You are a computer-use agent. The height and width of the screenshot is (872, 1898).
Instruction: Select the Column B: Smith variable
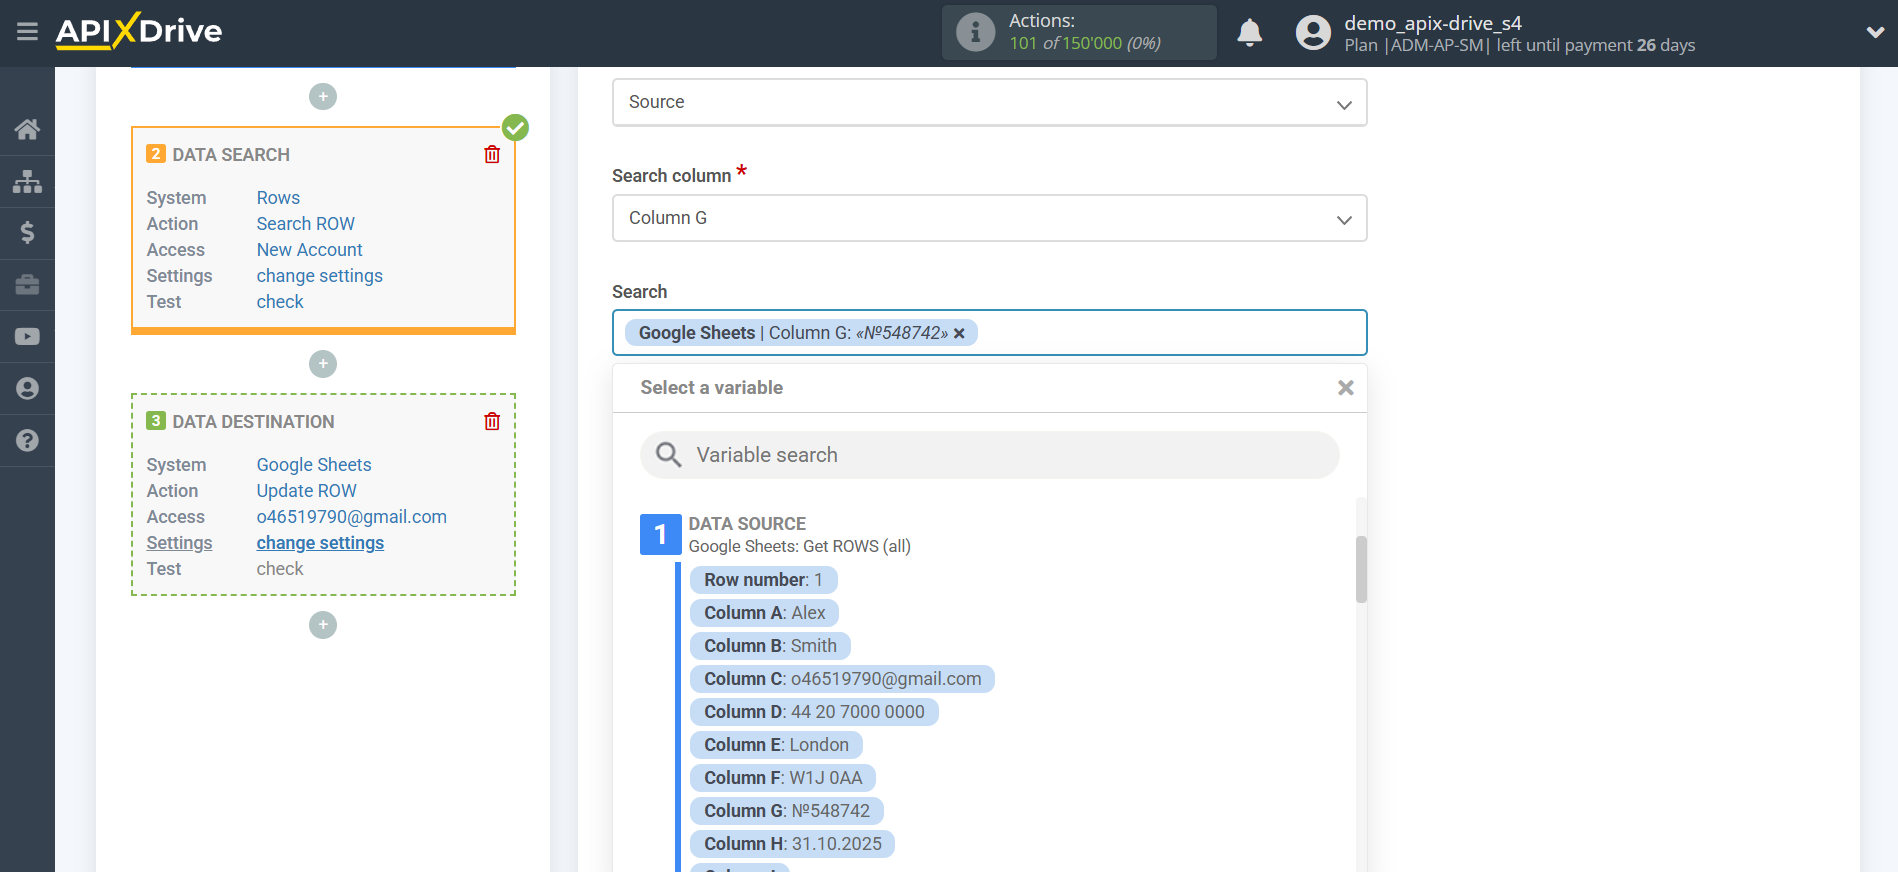pyautogui.click(x=770, y=646)
